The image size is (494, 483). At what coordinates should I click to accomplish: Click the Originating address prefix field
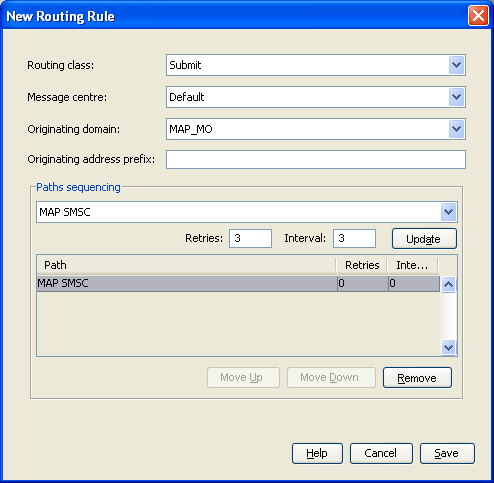click(316, 159)
